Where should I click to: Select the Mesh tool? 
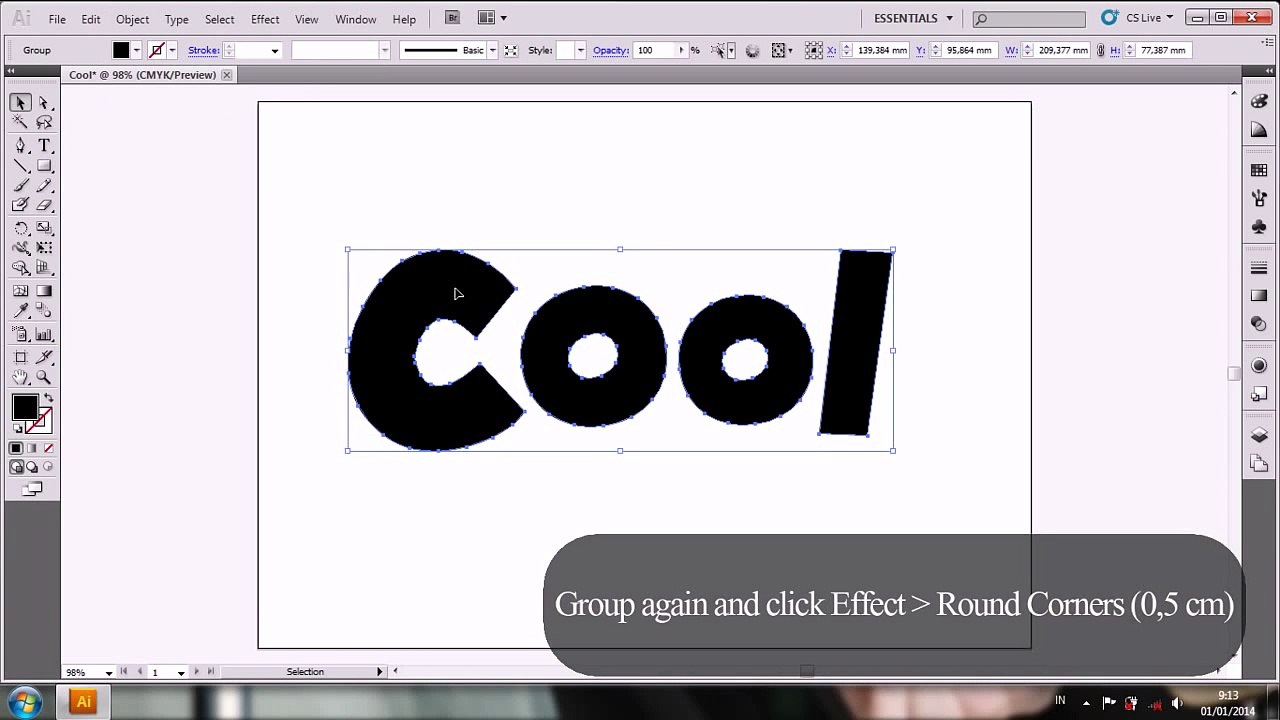click(20, 291)
